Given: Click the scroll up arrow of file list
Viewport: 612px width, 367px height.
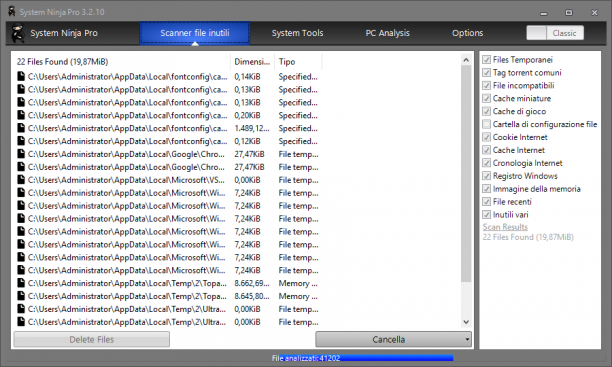Looking at the screenshot, I should coord(466,60).
